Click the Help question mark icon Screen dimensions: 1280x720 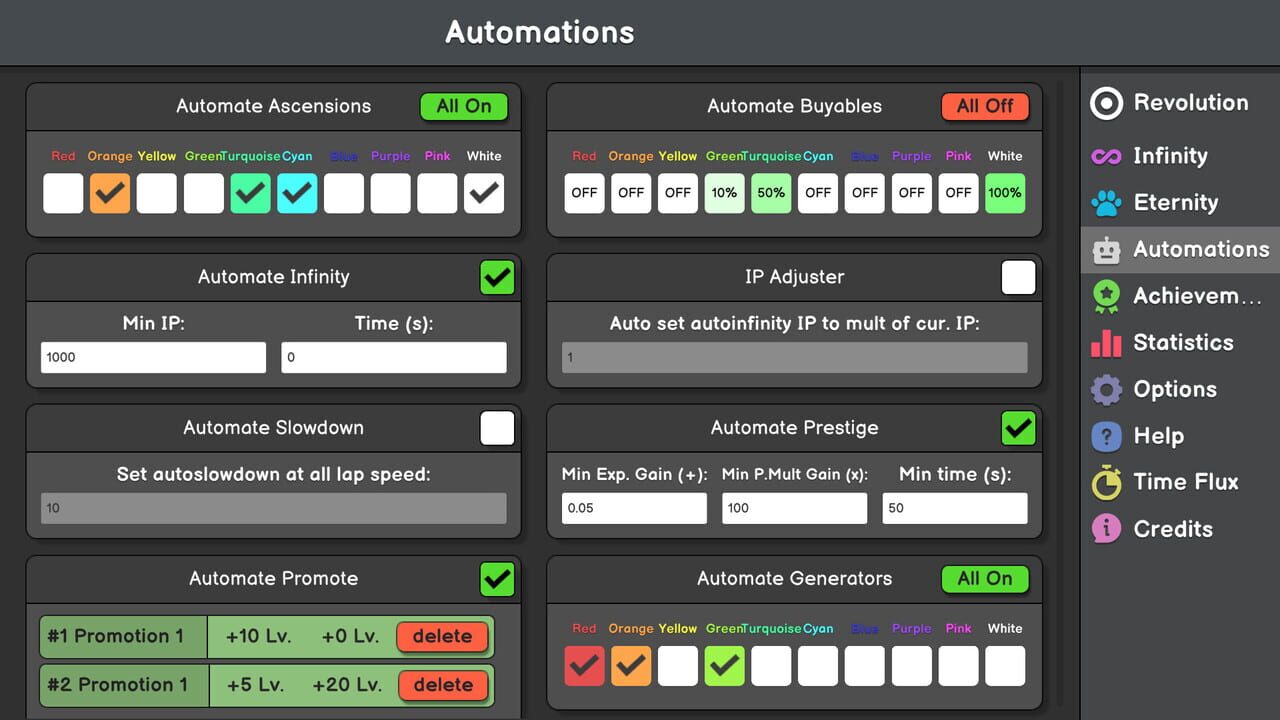pos(1107,436)
